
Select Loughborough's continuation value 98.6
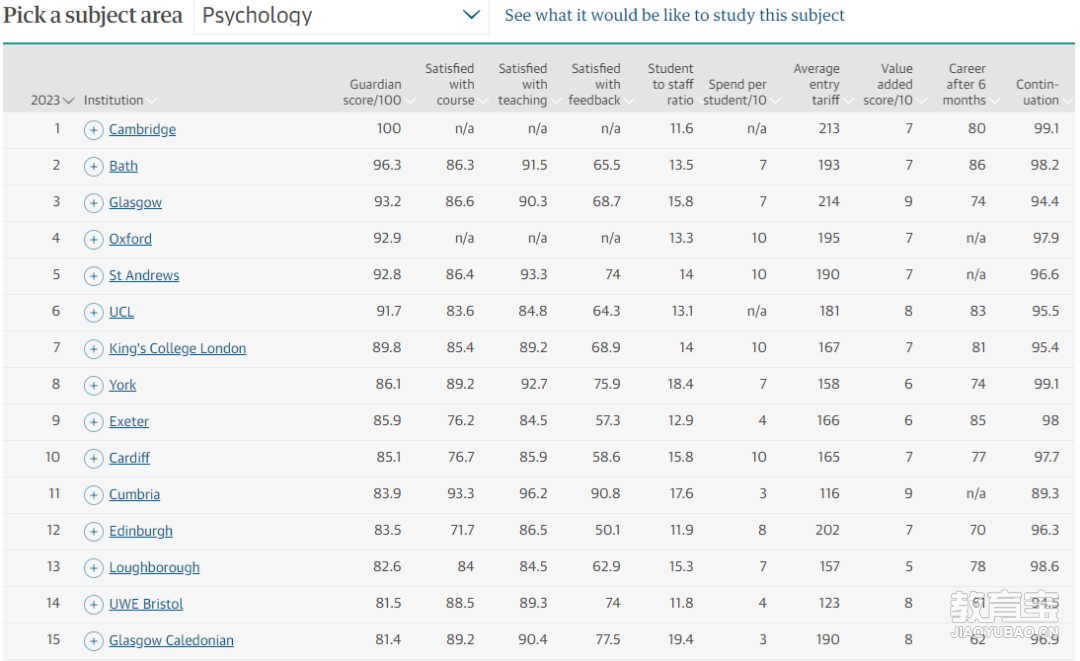point(1044,567)
